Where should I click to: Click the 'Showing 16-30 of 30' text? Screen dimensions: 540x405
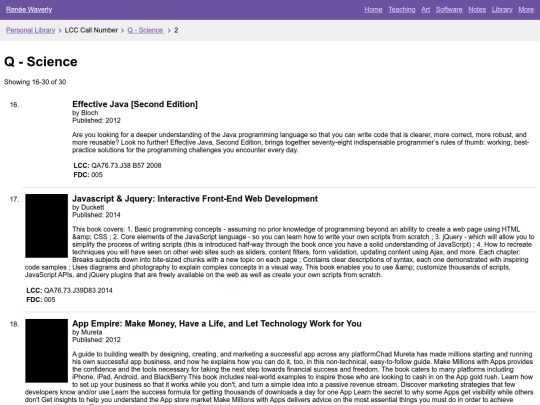[35, 82]
